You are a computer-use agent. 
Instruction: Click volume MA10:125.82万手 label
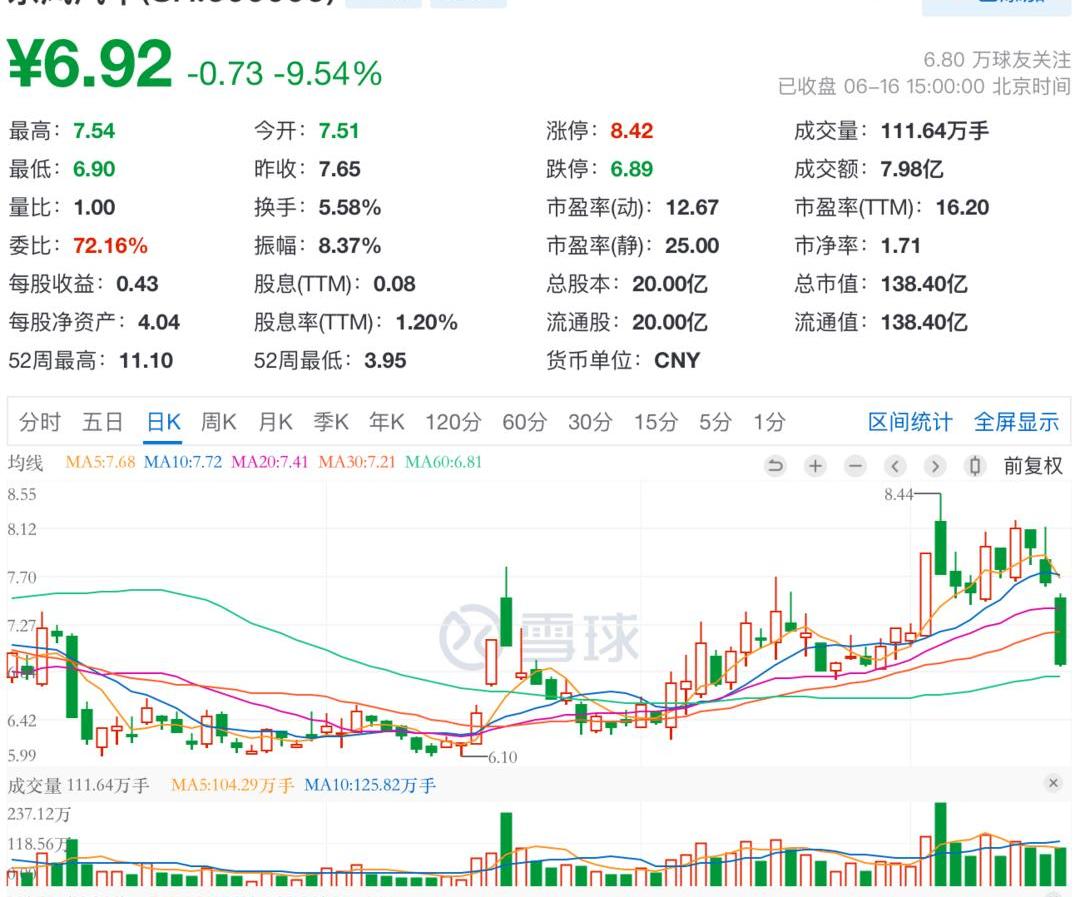pos(370,785)
